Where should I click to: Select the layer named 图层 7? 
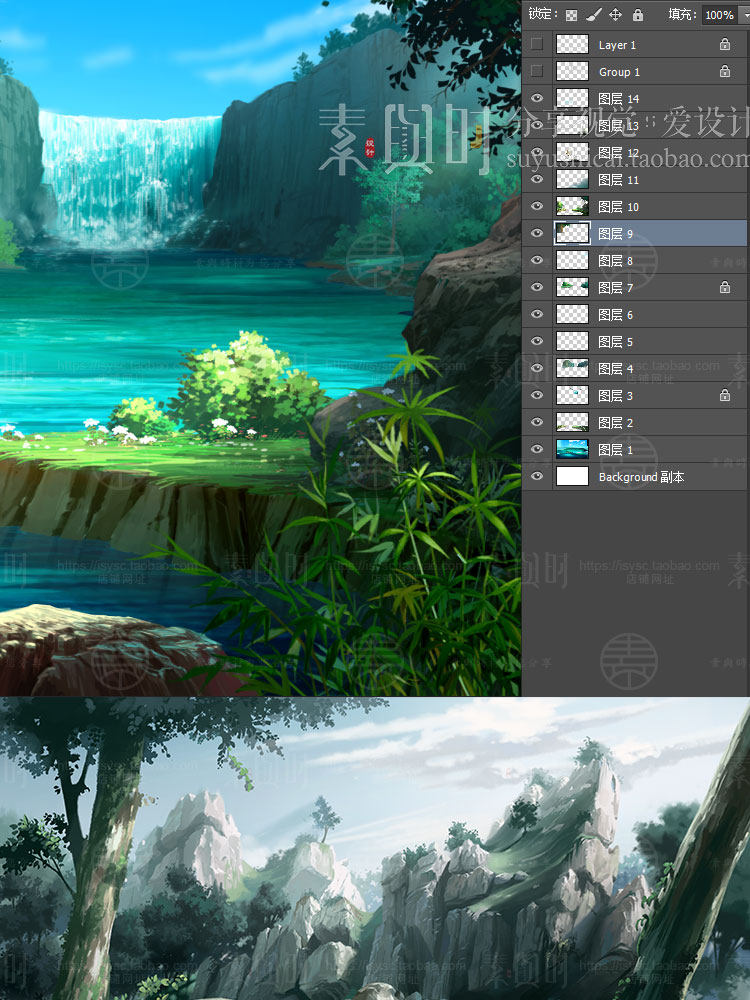click(x=615, y=288)
